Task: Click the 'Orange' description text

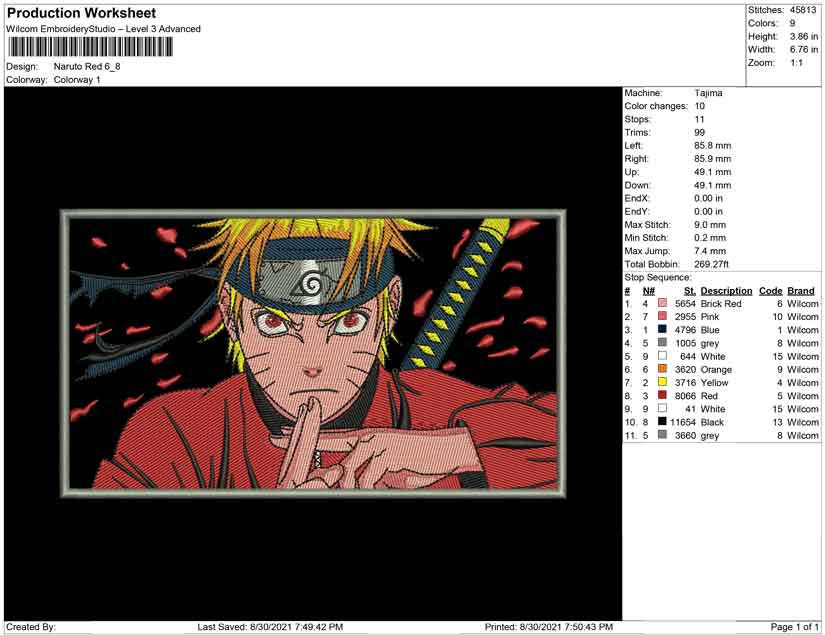Action: coord(716,369)
